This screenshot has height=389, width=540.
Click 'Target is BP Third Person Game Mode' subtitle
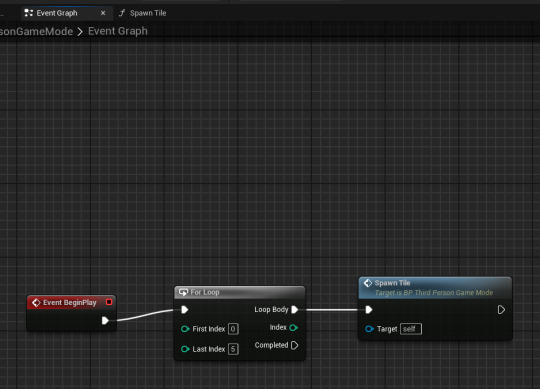pyautogui.click(x=434, y=293)
